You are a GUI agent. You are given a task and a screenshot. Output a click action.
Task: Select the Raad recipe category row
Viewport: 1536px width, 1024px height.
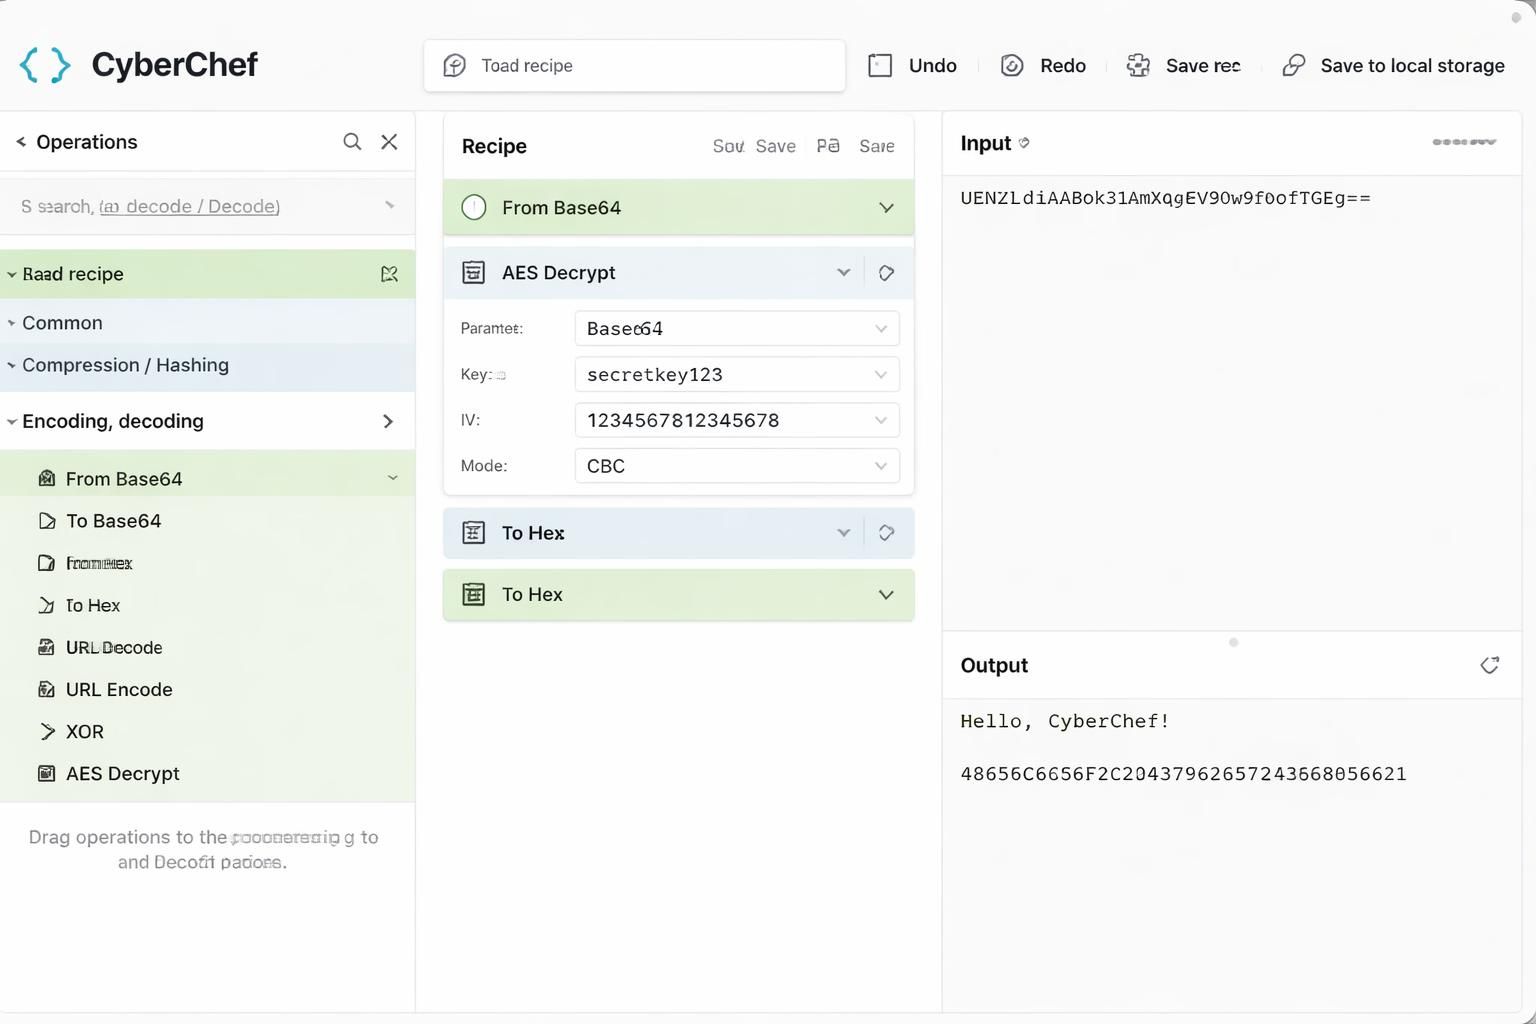(207, 274)
